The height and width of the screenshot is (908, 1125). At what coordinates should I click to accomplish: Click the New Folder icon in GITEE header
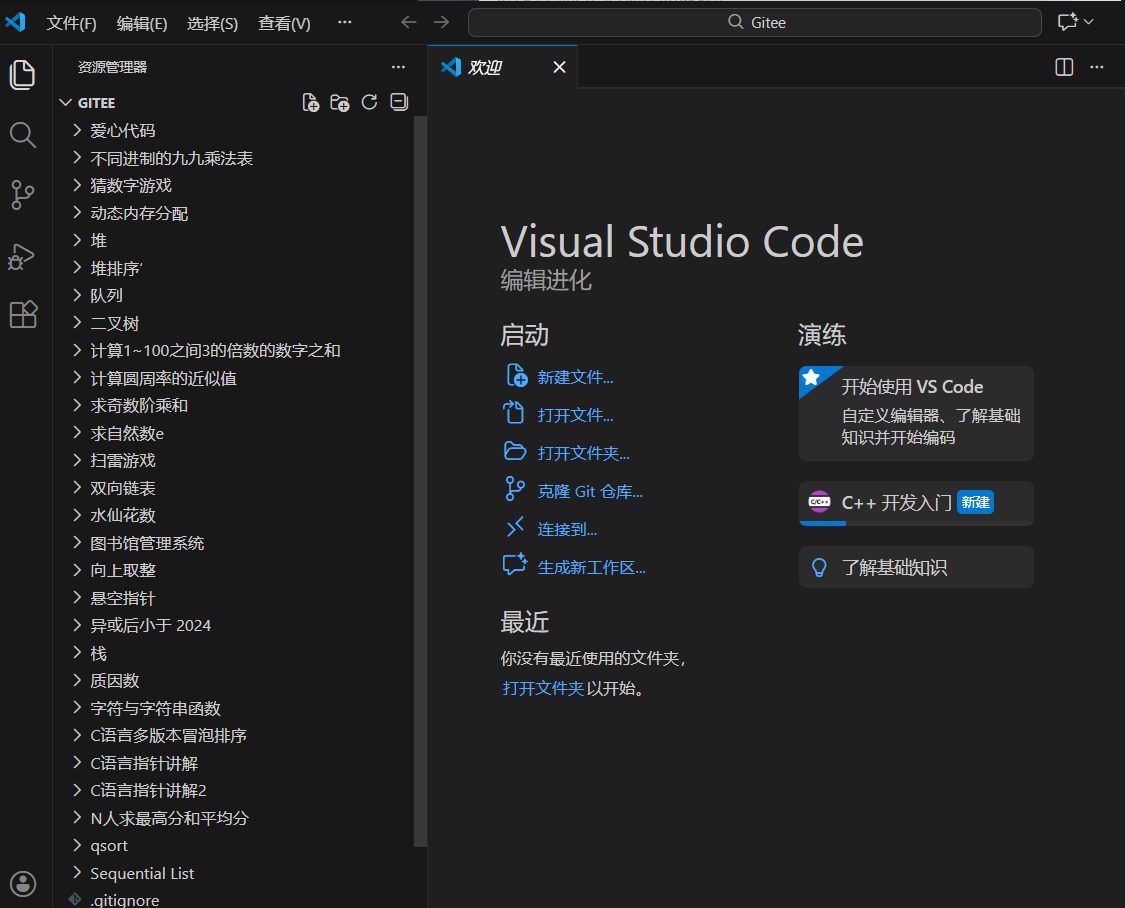click(340, 103)
